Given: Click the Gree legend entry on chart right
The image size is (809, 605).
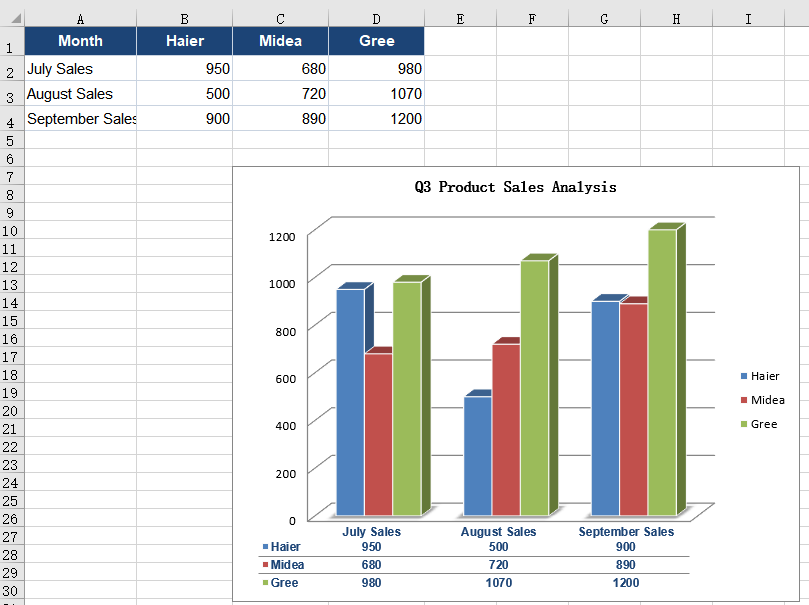Looking at the screenshot, I should [758, 424].
